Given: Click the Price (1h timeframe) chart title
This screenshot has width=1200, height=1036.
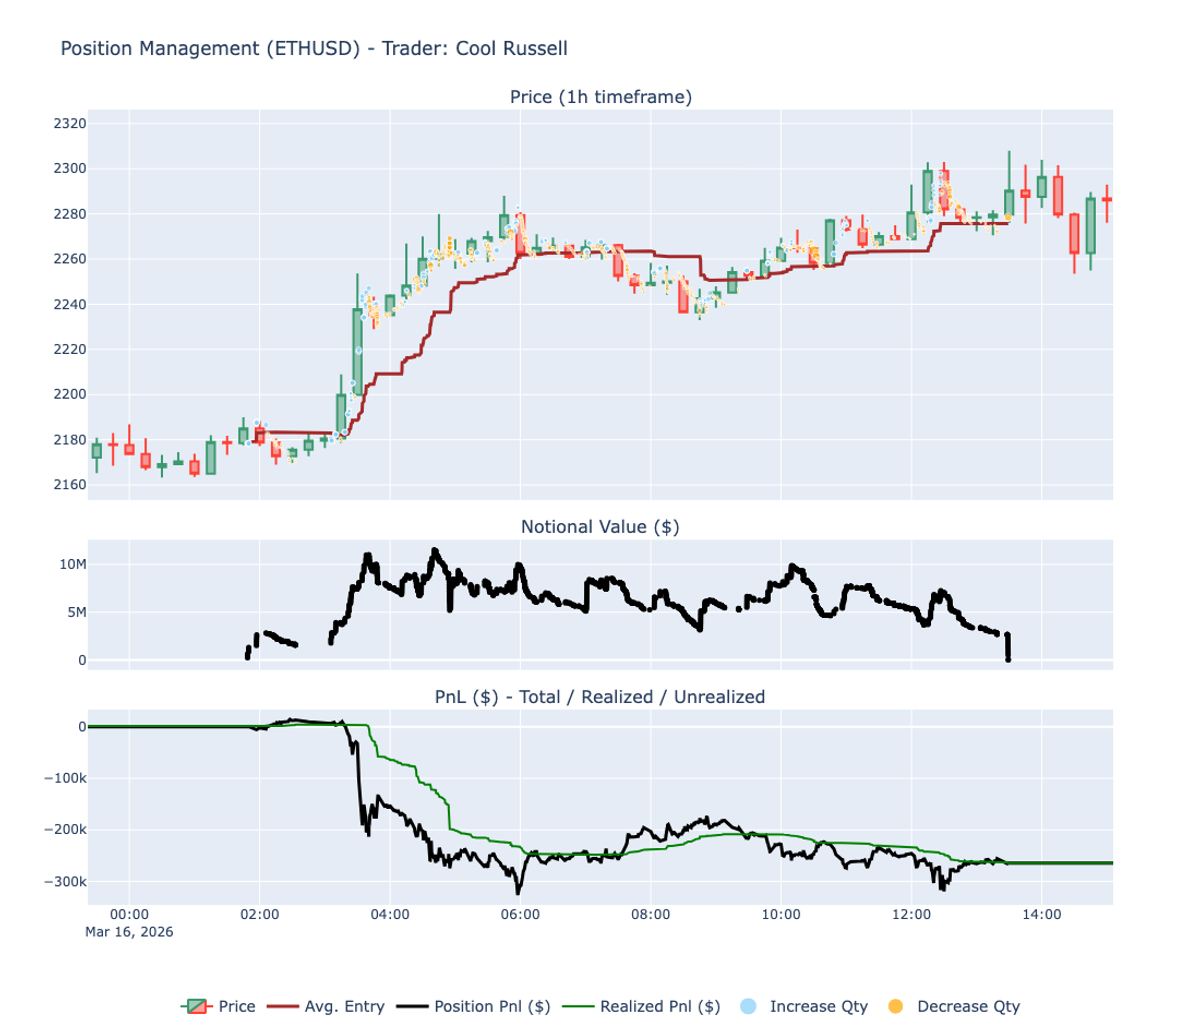Looking at the screenshot, I should (x=599, y=98).
